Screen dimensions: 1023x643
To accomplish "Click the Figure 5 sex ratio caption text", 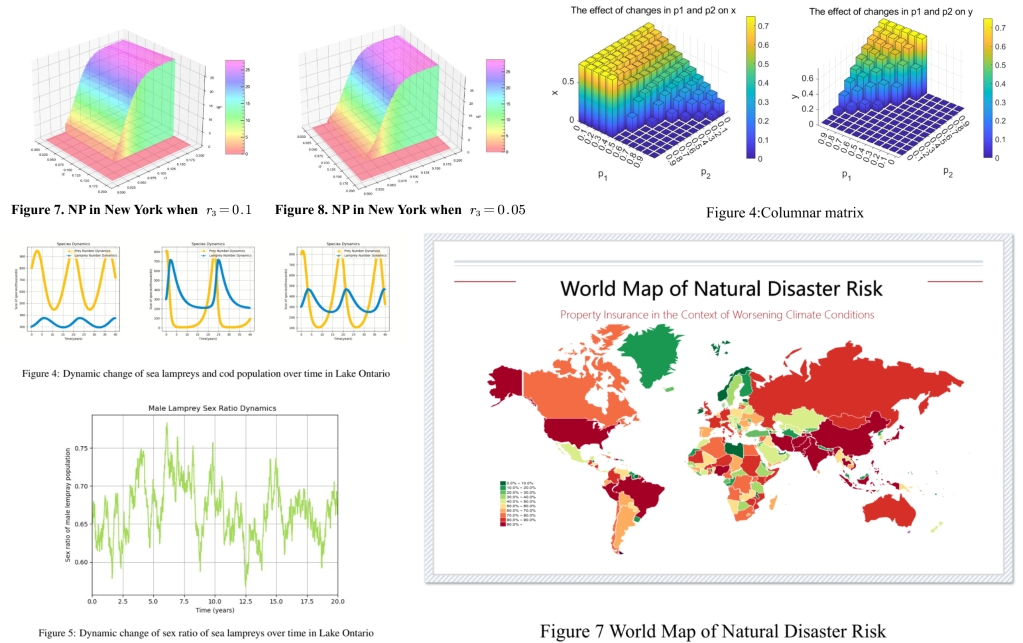I will coord(206,633).
